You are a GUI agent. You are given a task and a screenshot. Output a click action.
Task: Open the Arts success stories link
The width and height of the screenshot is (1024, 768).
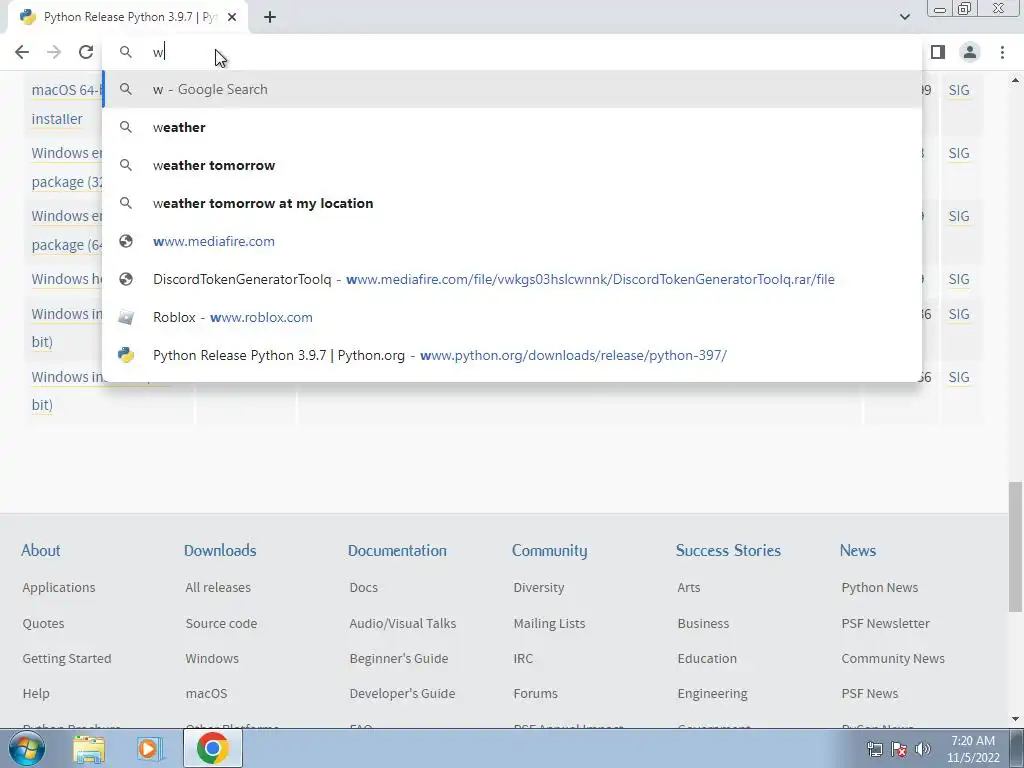click(x=689, y=588)
